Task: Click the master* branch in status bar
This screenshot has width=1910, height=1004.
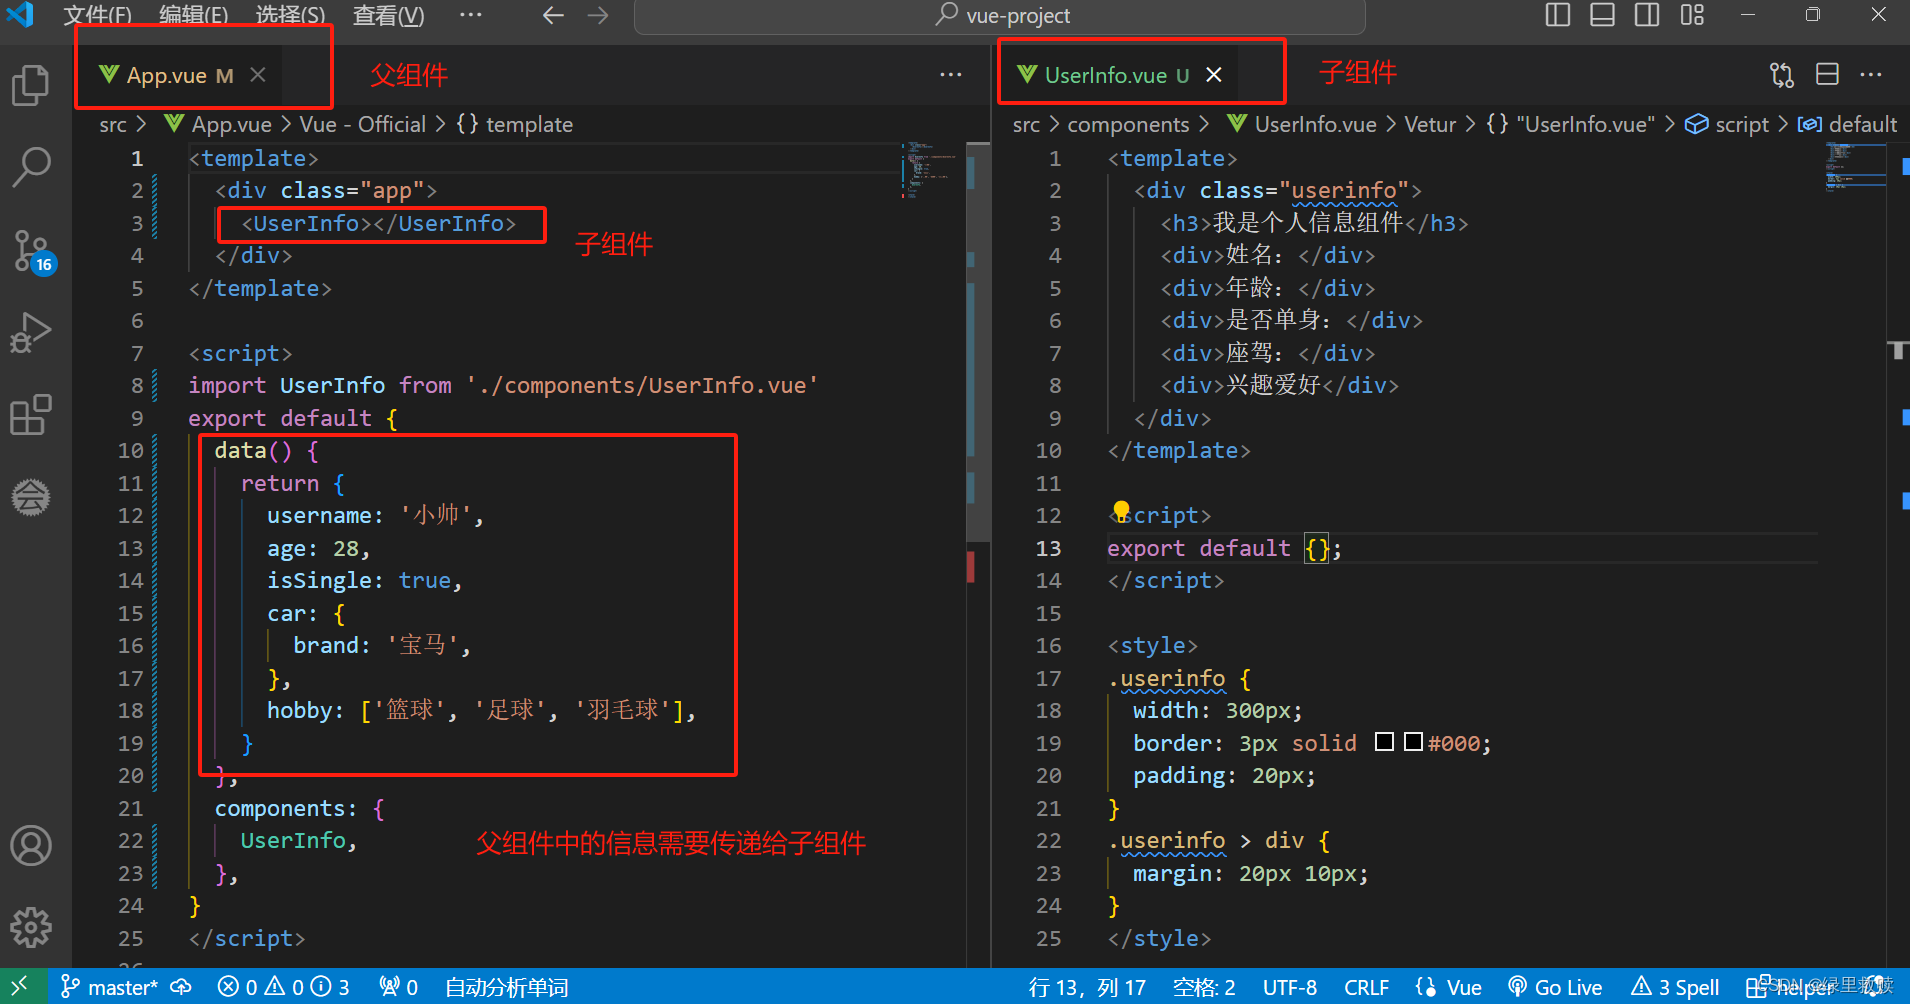Action: coord(109,987)
